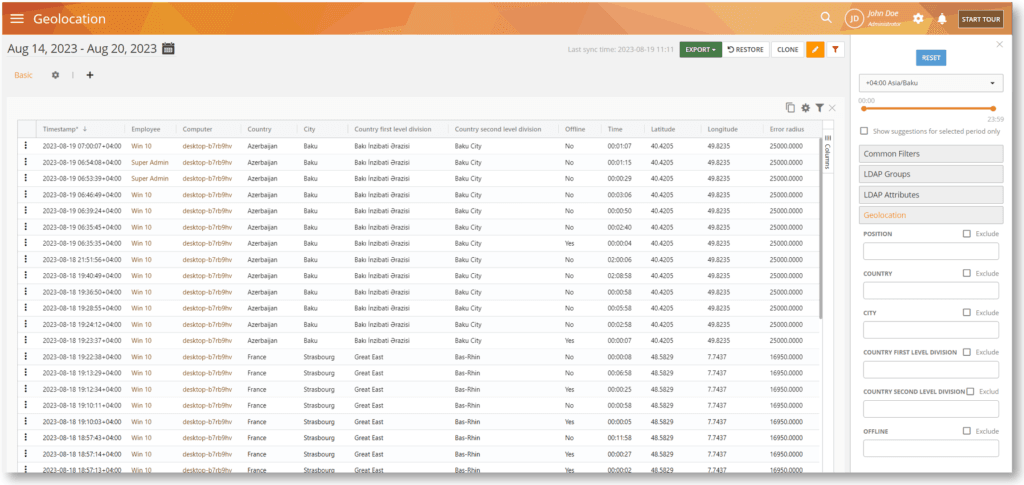Click the grid widget filter funnel
1024x485 pixels.
click(x=819, y=108)
